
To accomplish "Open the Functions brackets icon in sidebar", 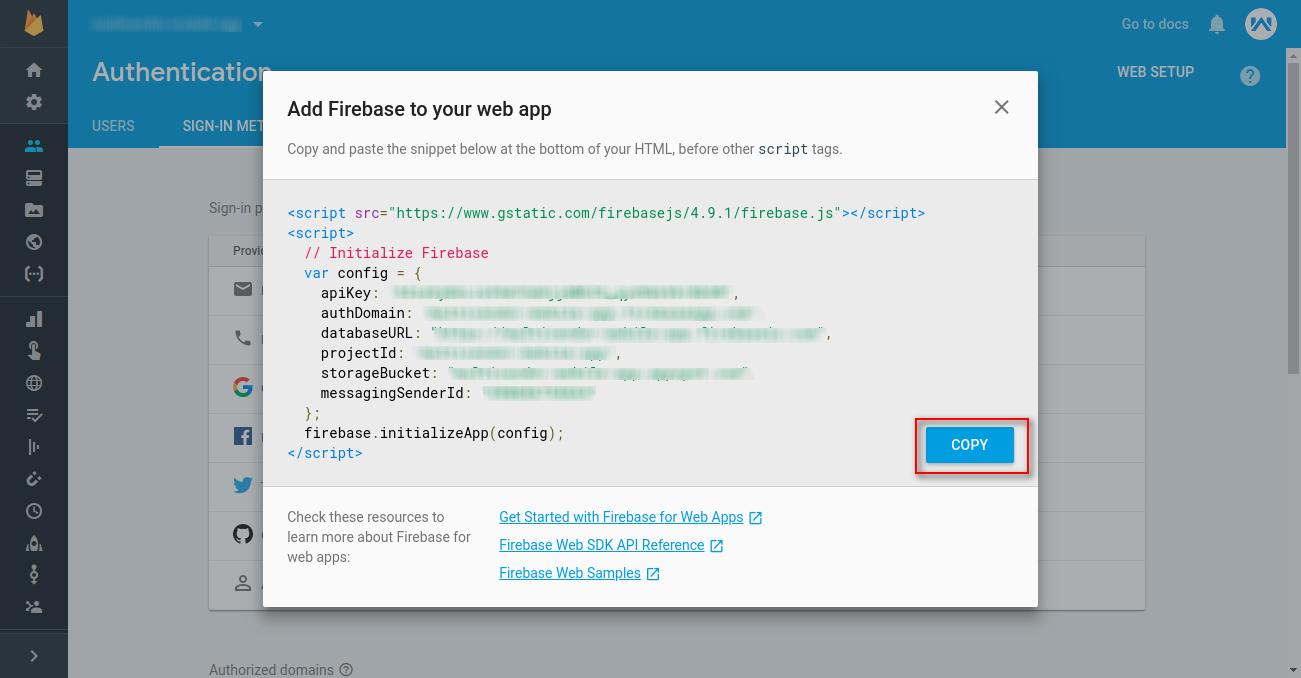I will click(x=34, y=274).
